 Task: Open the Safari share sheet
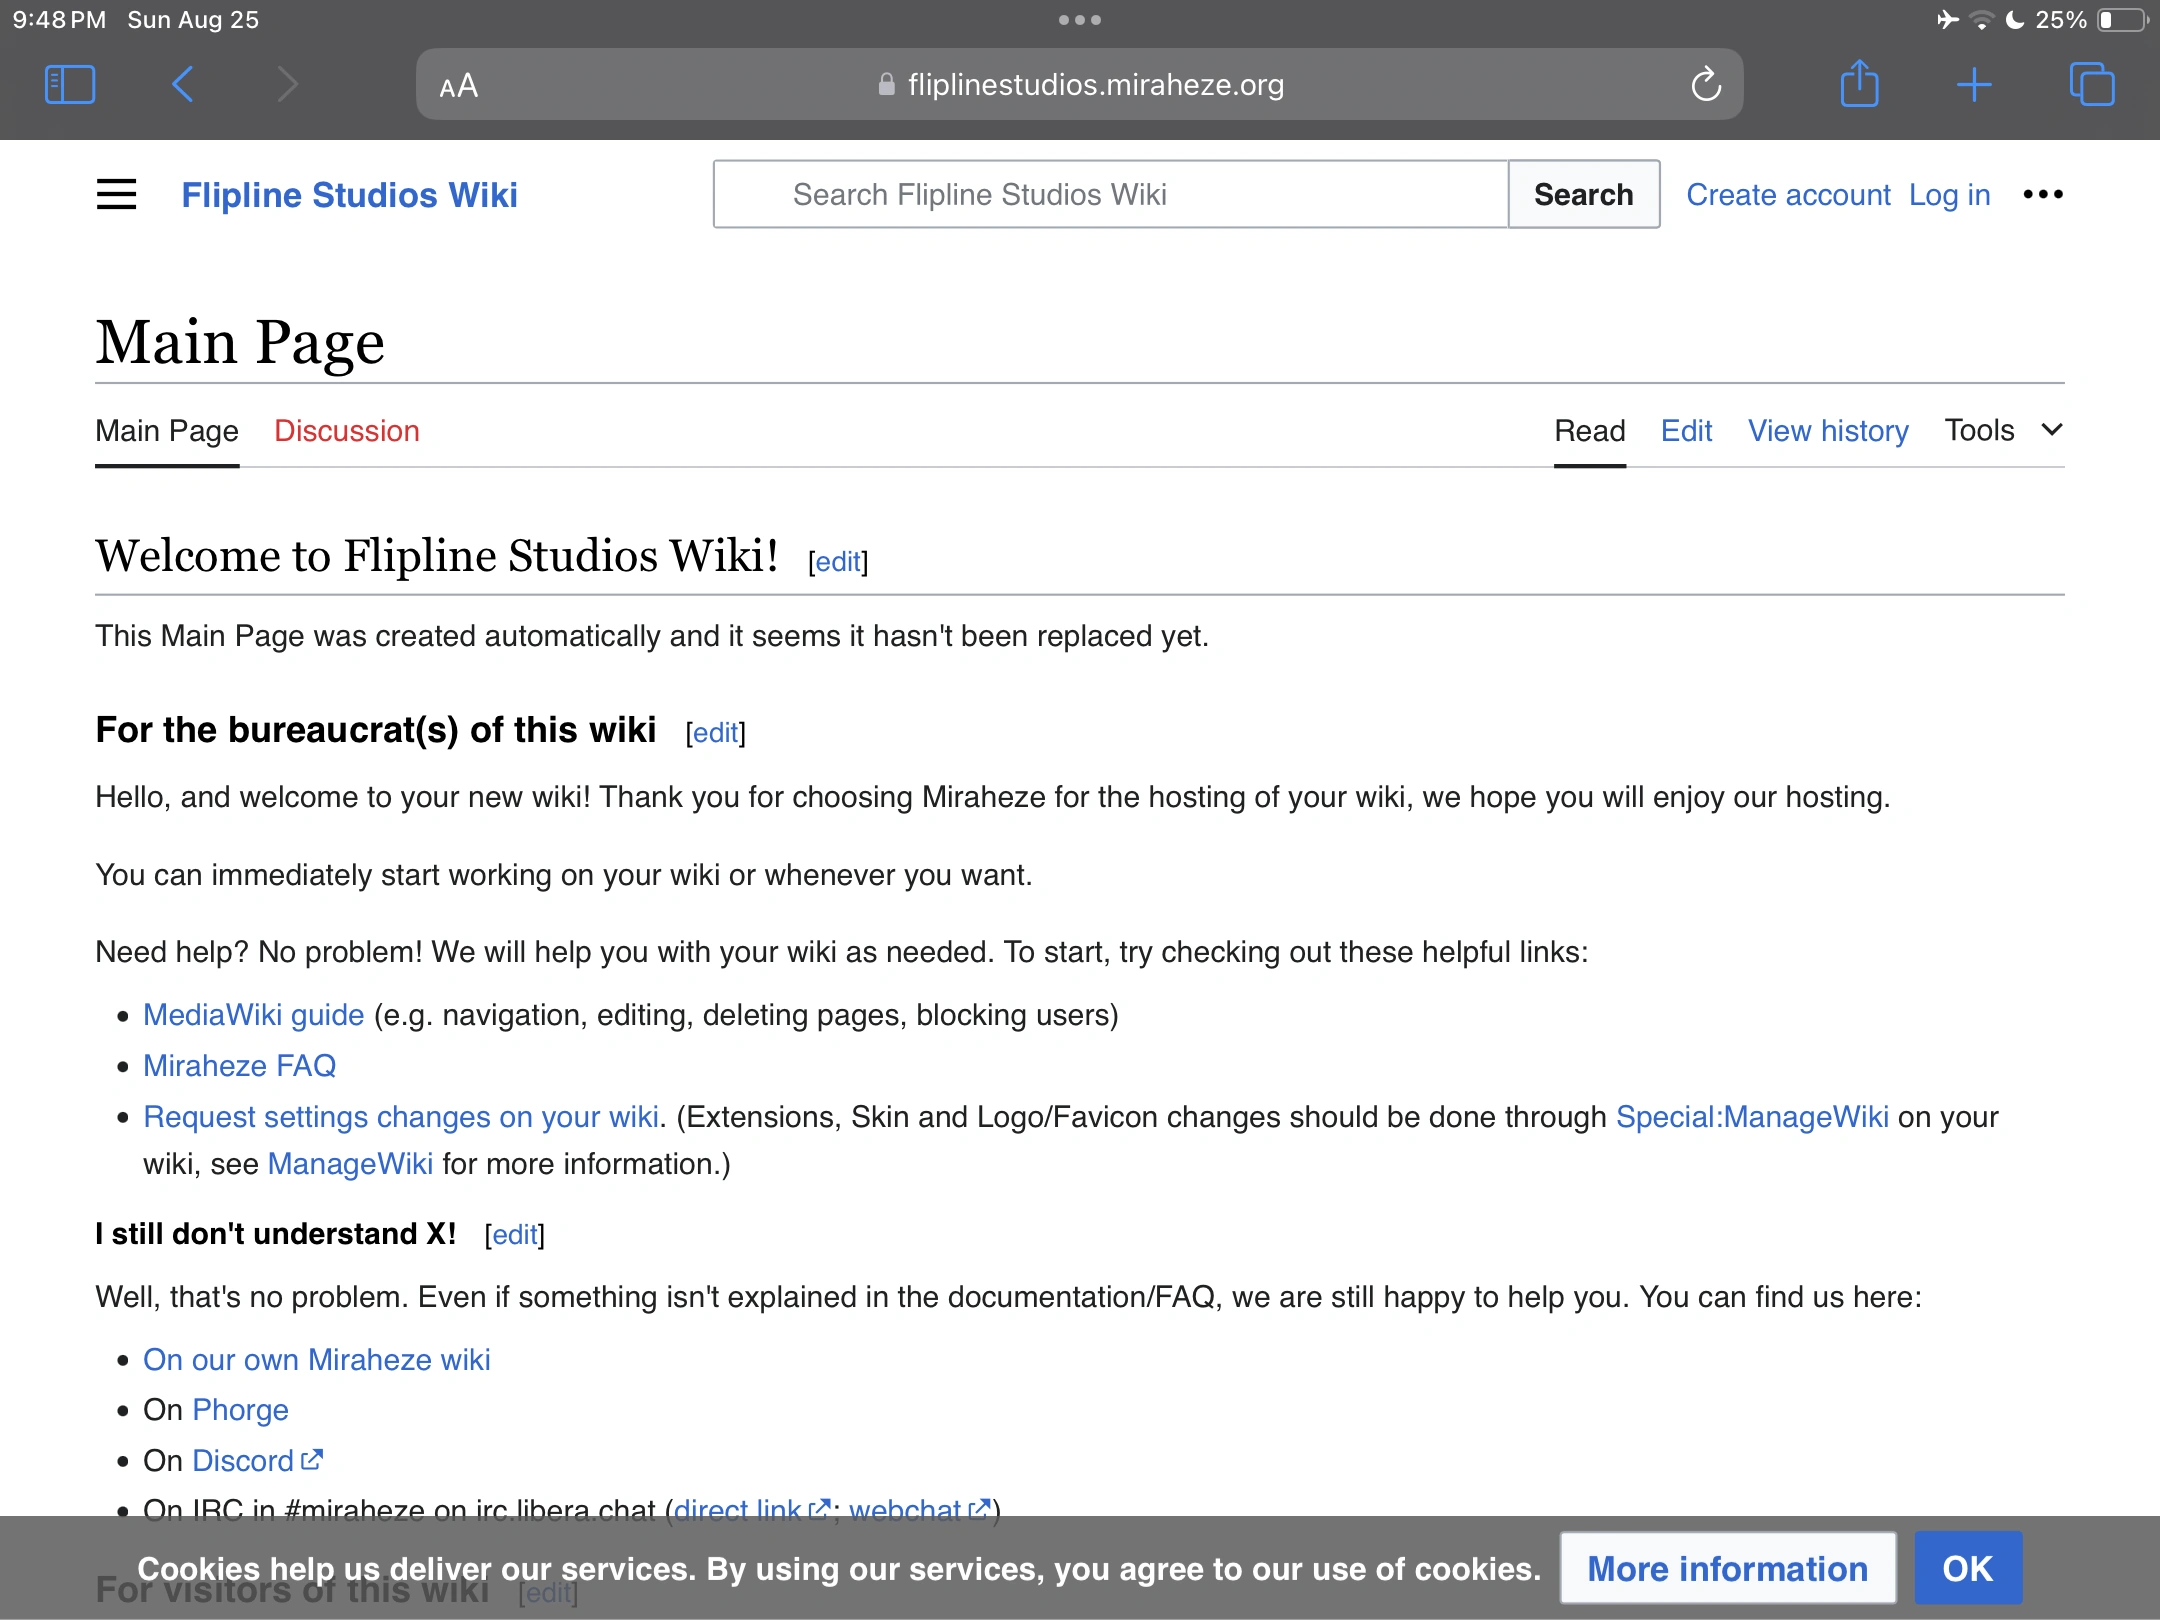pos(1859,85)
